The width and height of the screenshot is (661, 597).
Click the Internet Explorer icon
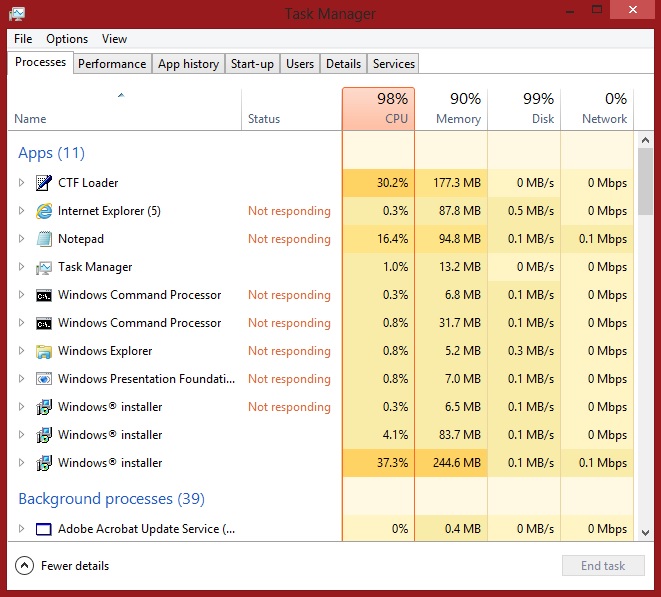44,211
